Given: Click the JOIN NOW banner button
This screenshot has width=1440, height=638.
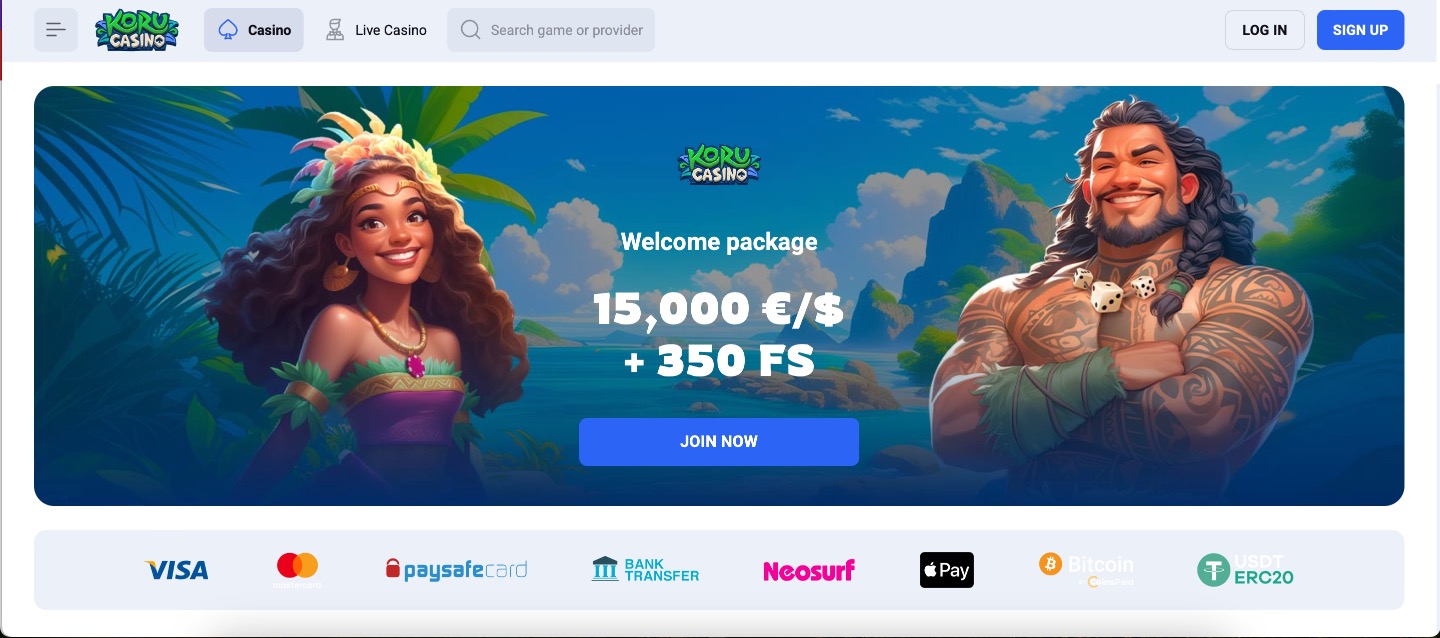Looking at the screenshot, I should point(719,442).
